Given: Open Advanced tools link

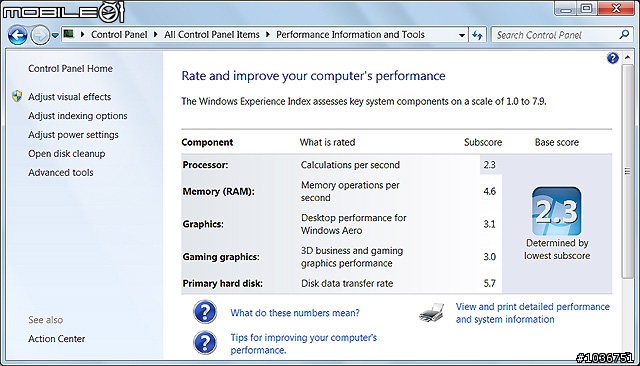Looking at the screenshot, I should 60,173.
